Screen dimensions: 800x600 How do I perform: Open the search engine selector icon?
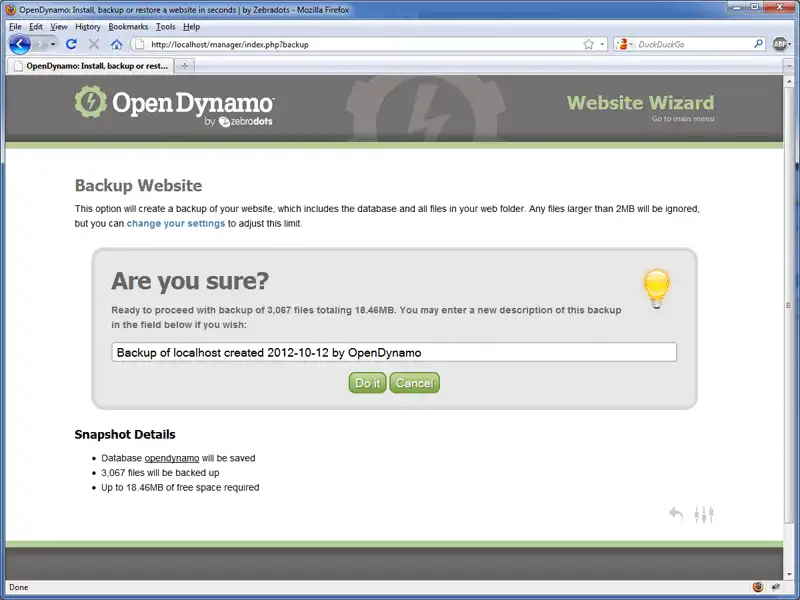(624, 44)
